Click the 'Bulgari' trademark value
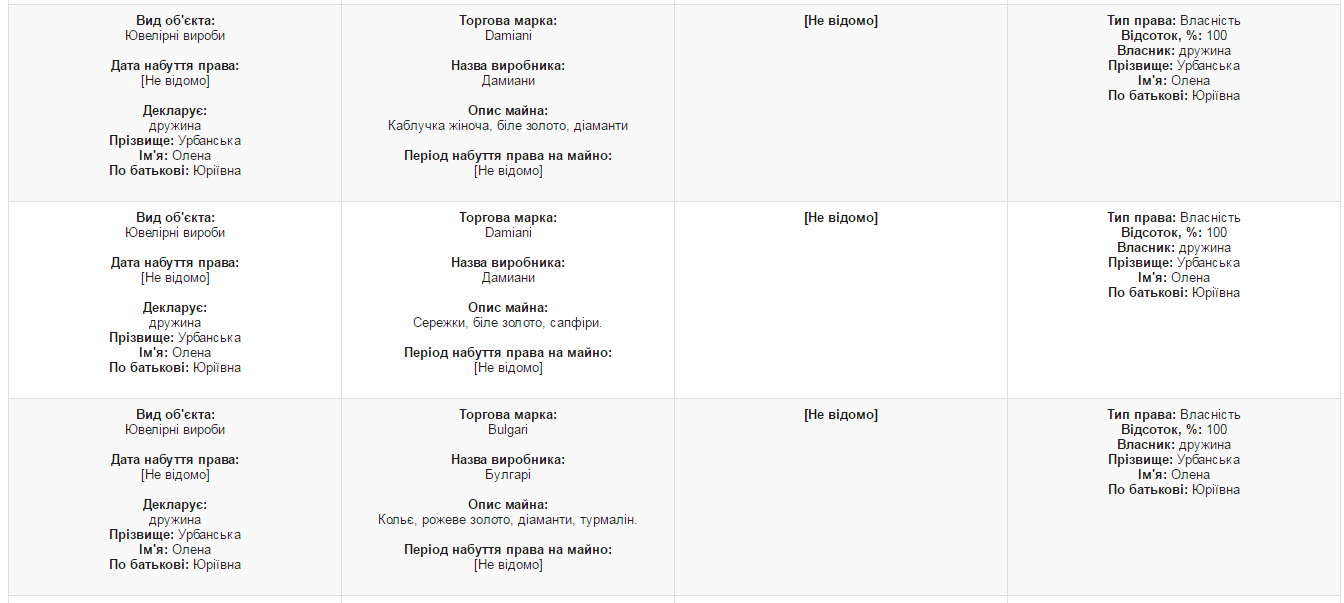1344x603 pixels. 508,430
